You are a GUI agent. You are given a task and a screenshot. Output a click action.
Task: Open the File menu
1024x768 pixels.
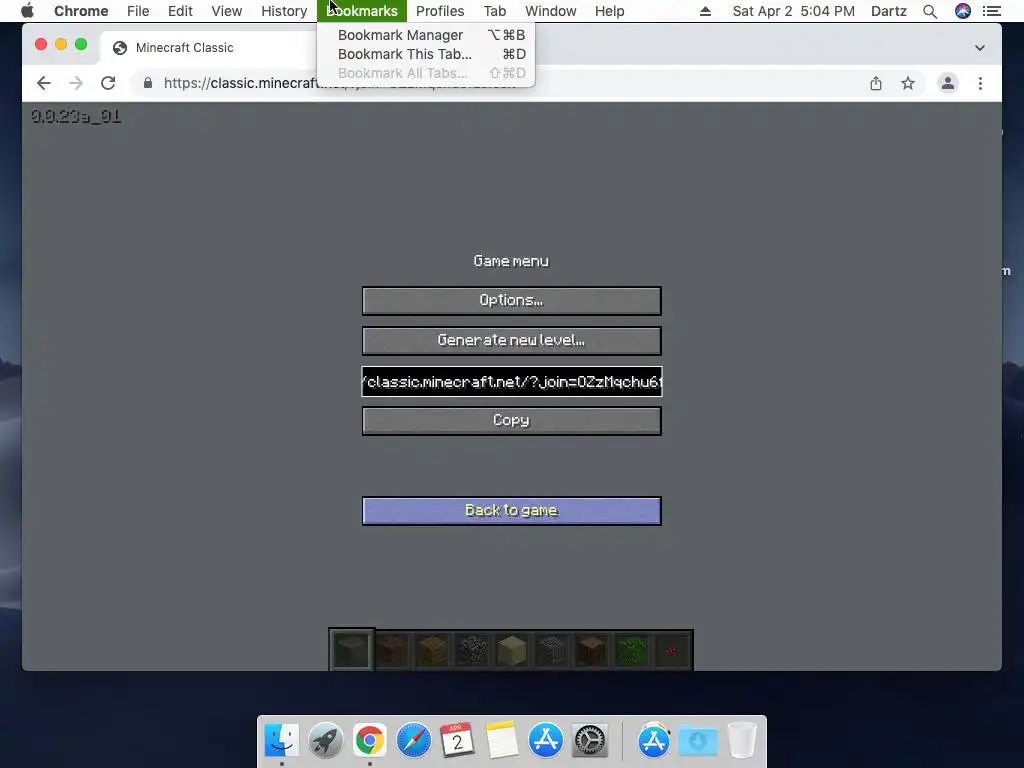coord(138,11)
